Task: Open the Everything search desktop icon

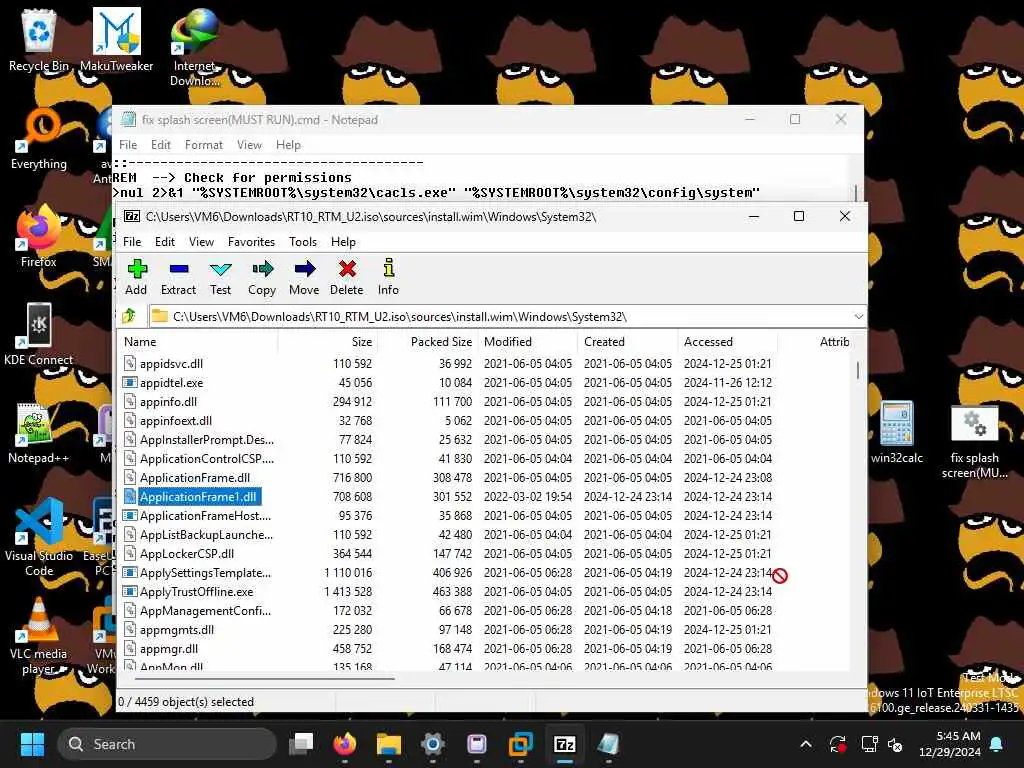Action: 39,140
